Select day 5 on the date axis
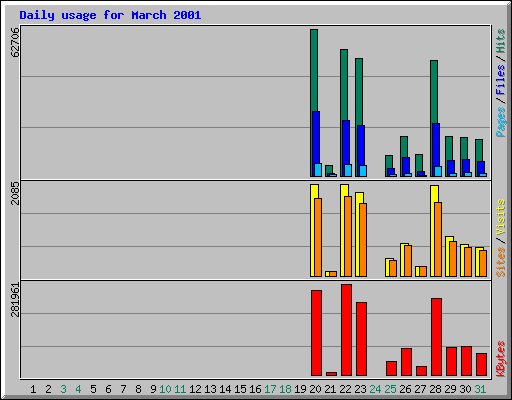Viewport: 512px width, 400px height. (x=93, y=389)
